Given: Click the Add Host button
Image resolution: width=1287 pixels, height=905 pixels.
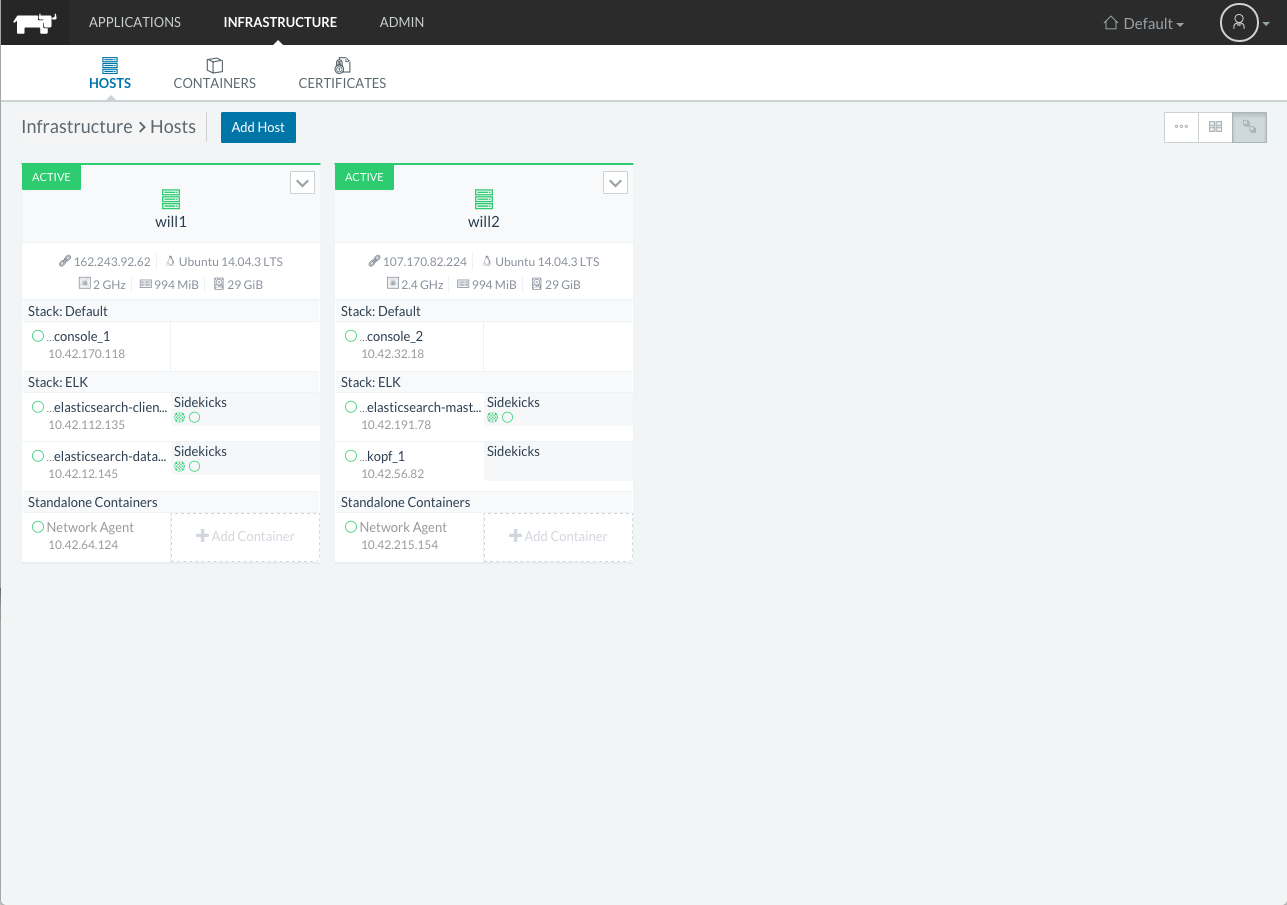Looking at the screenshot, I should coord(258,127).
